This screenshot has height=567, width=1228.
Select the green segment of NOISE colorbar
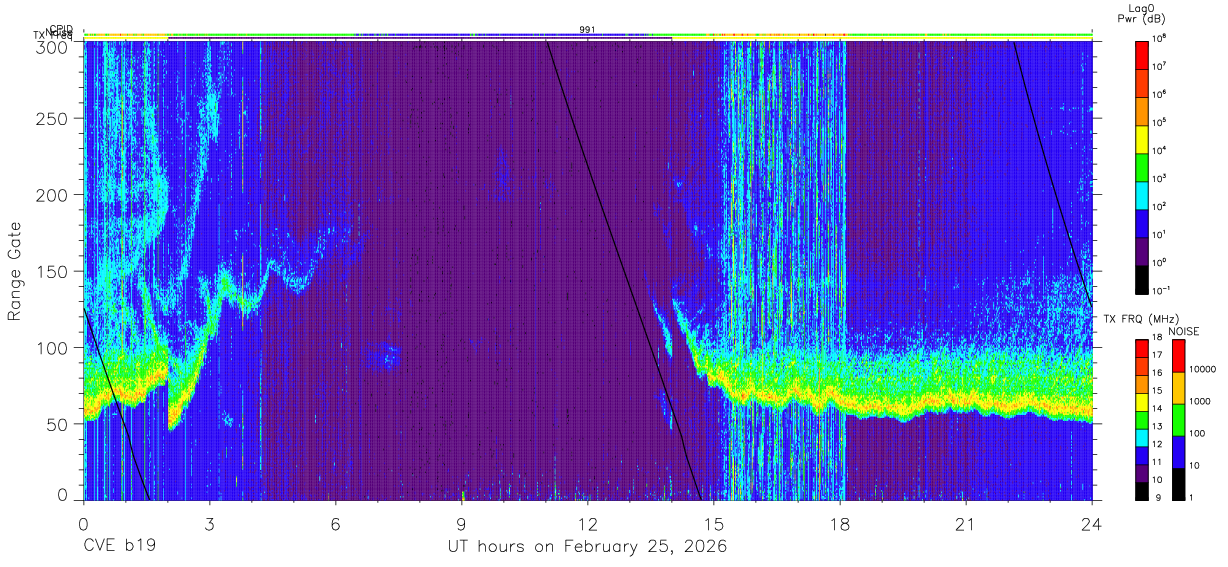click(1178, 419)
